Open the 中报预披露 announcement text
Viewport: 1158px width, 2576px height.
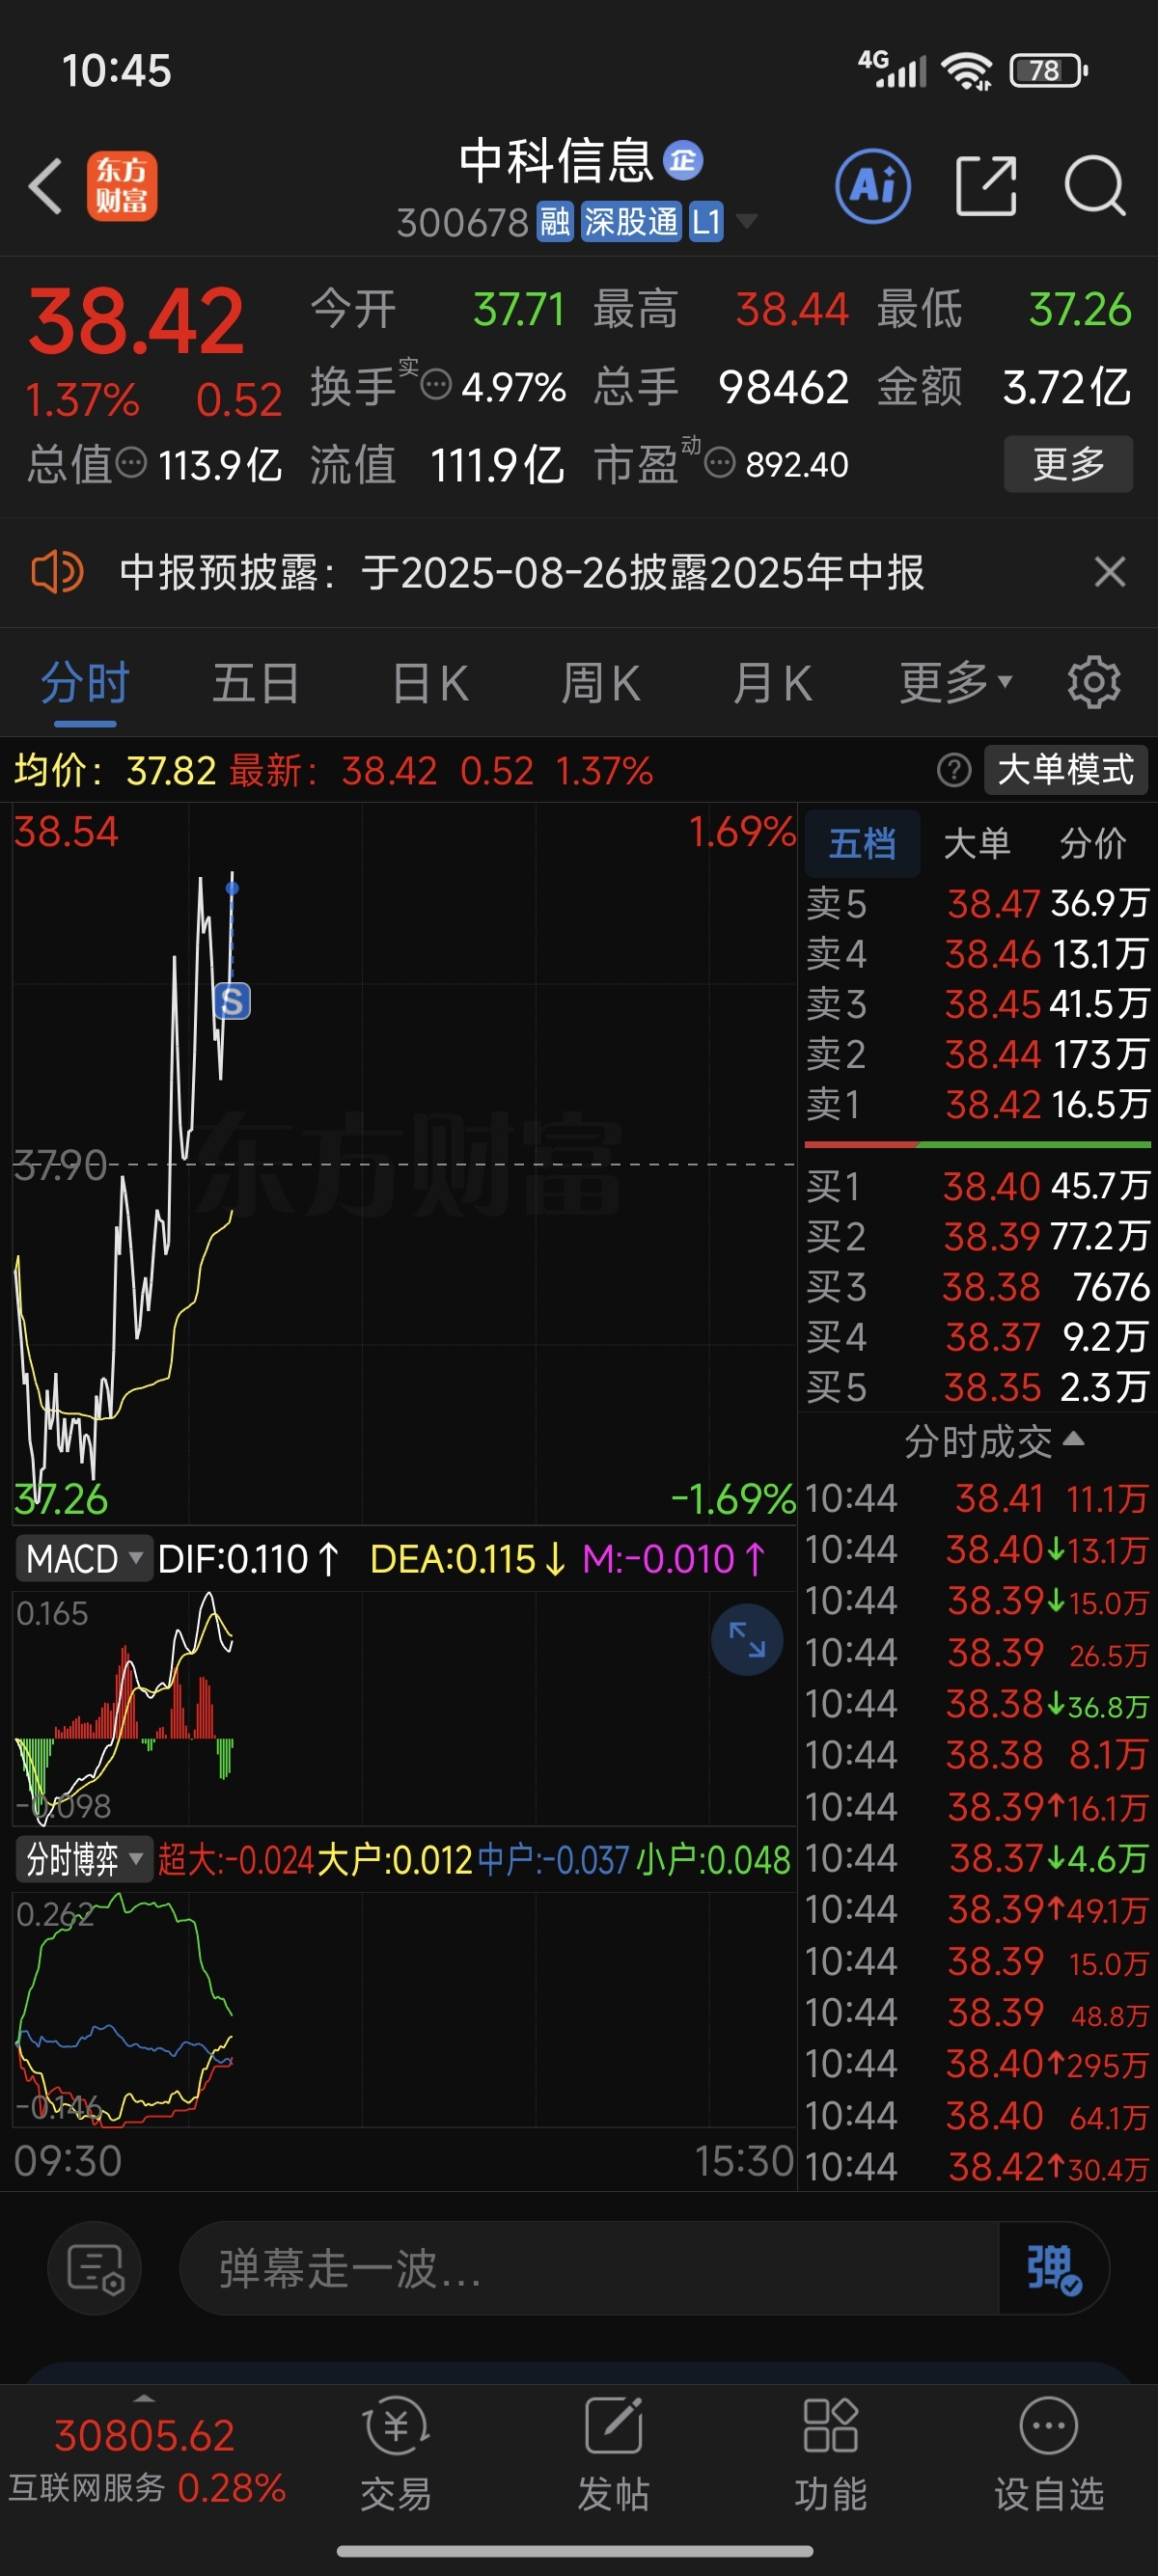click(521, 573)
